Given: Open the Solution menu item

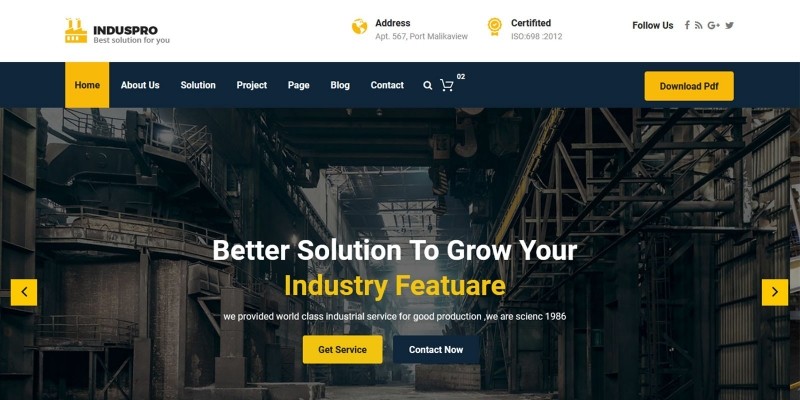Looking at the screenshot, I should (198, 85).
